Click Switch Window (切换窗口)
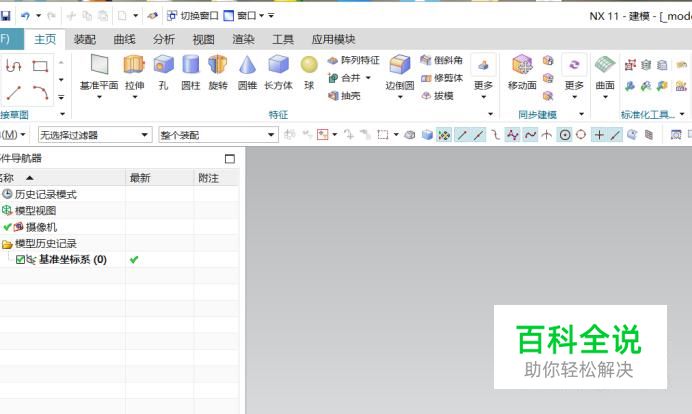692x414 pixels. (193, 16)
